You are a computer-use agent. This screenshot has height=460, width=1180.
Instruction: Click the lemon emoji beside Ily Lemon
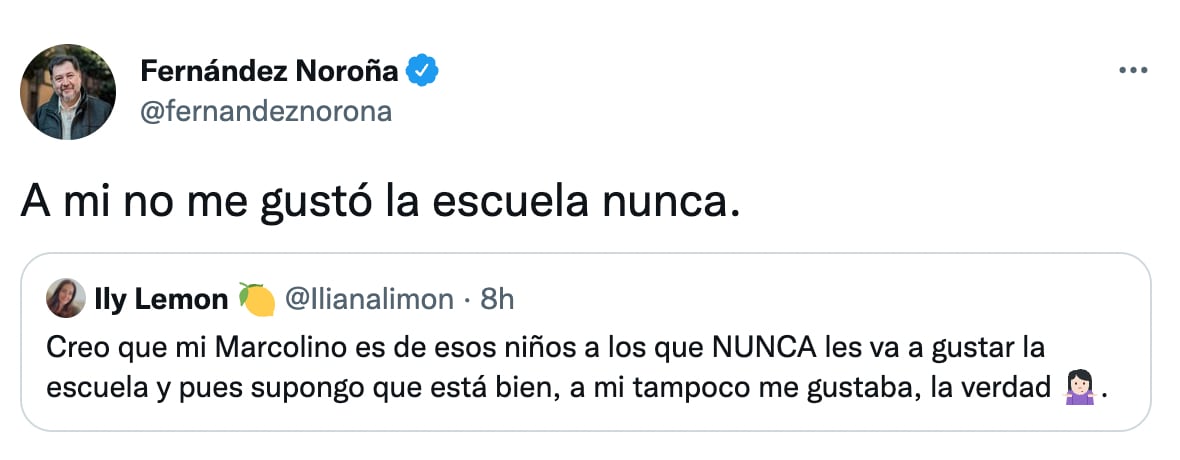pos(256,298)
